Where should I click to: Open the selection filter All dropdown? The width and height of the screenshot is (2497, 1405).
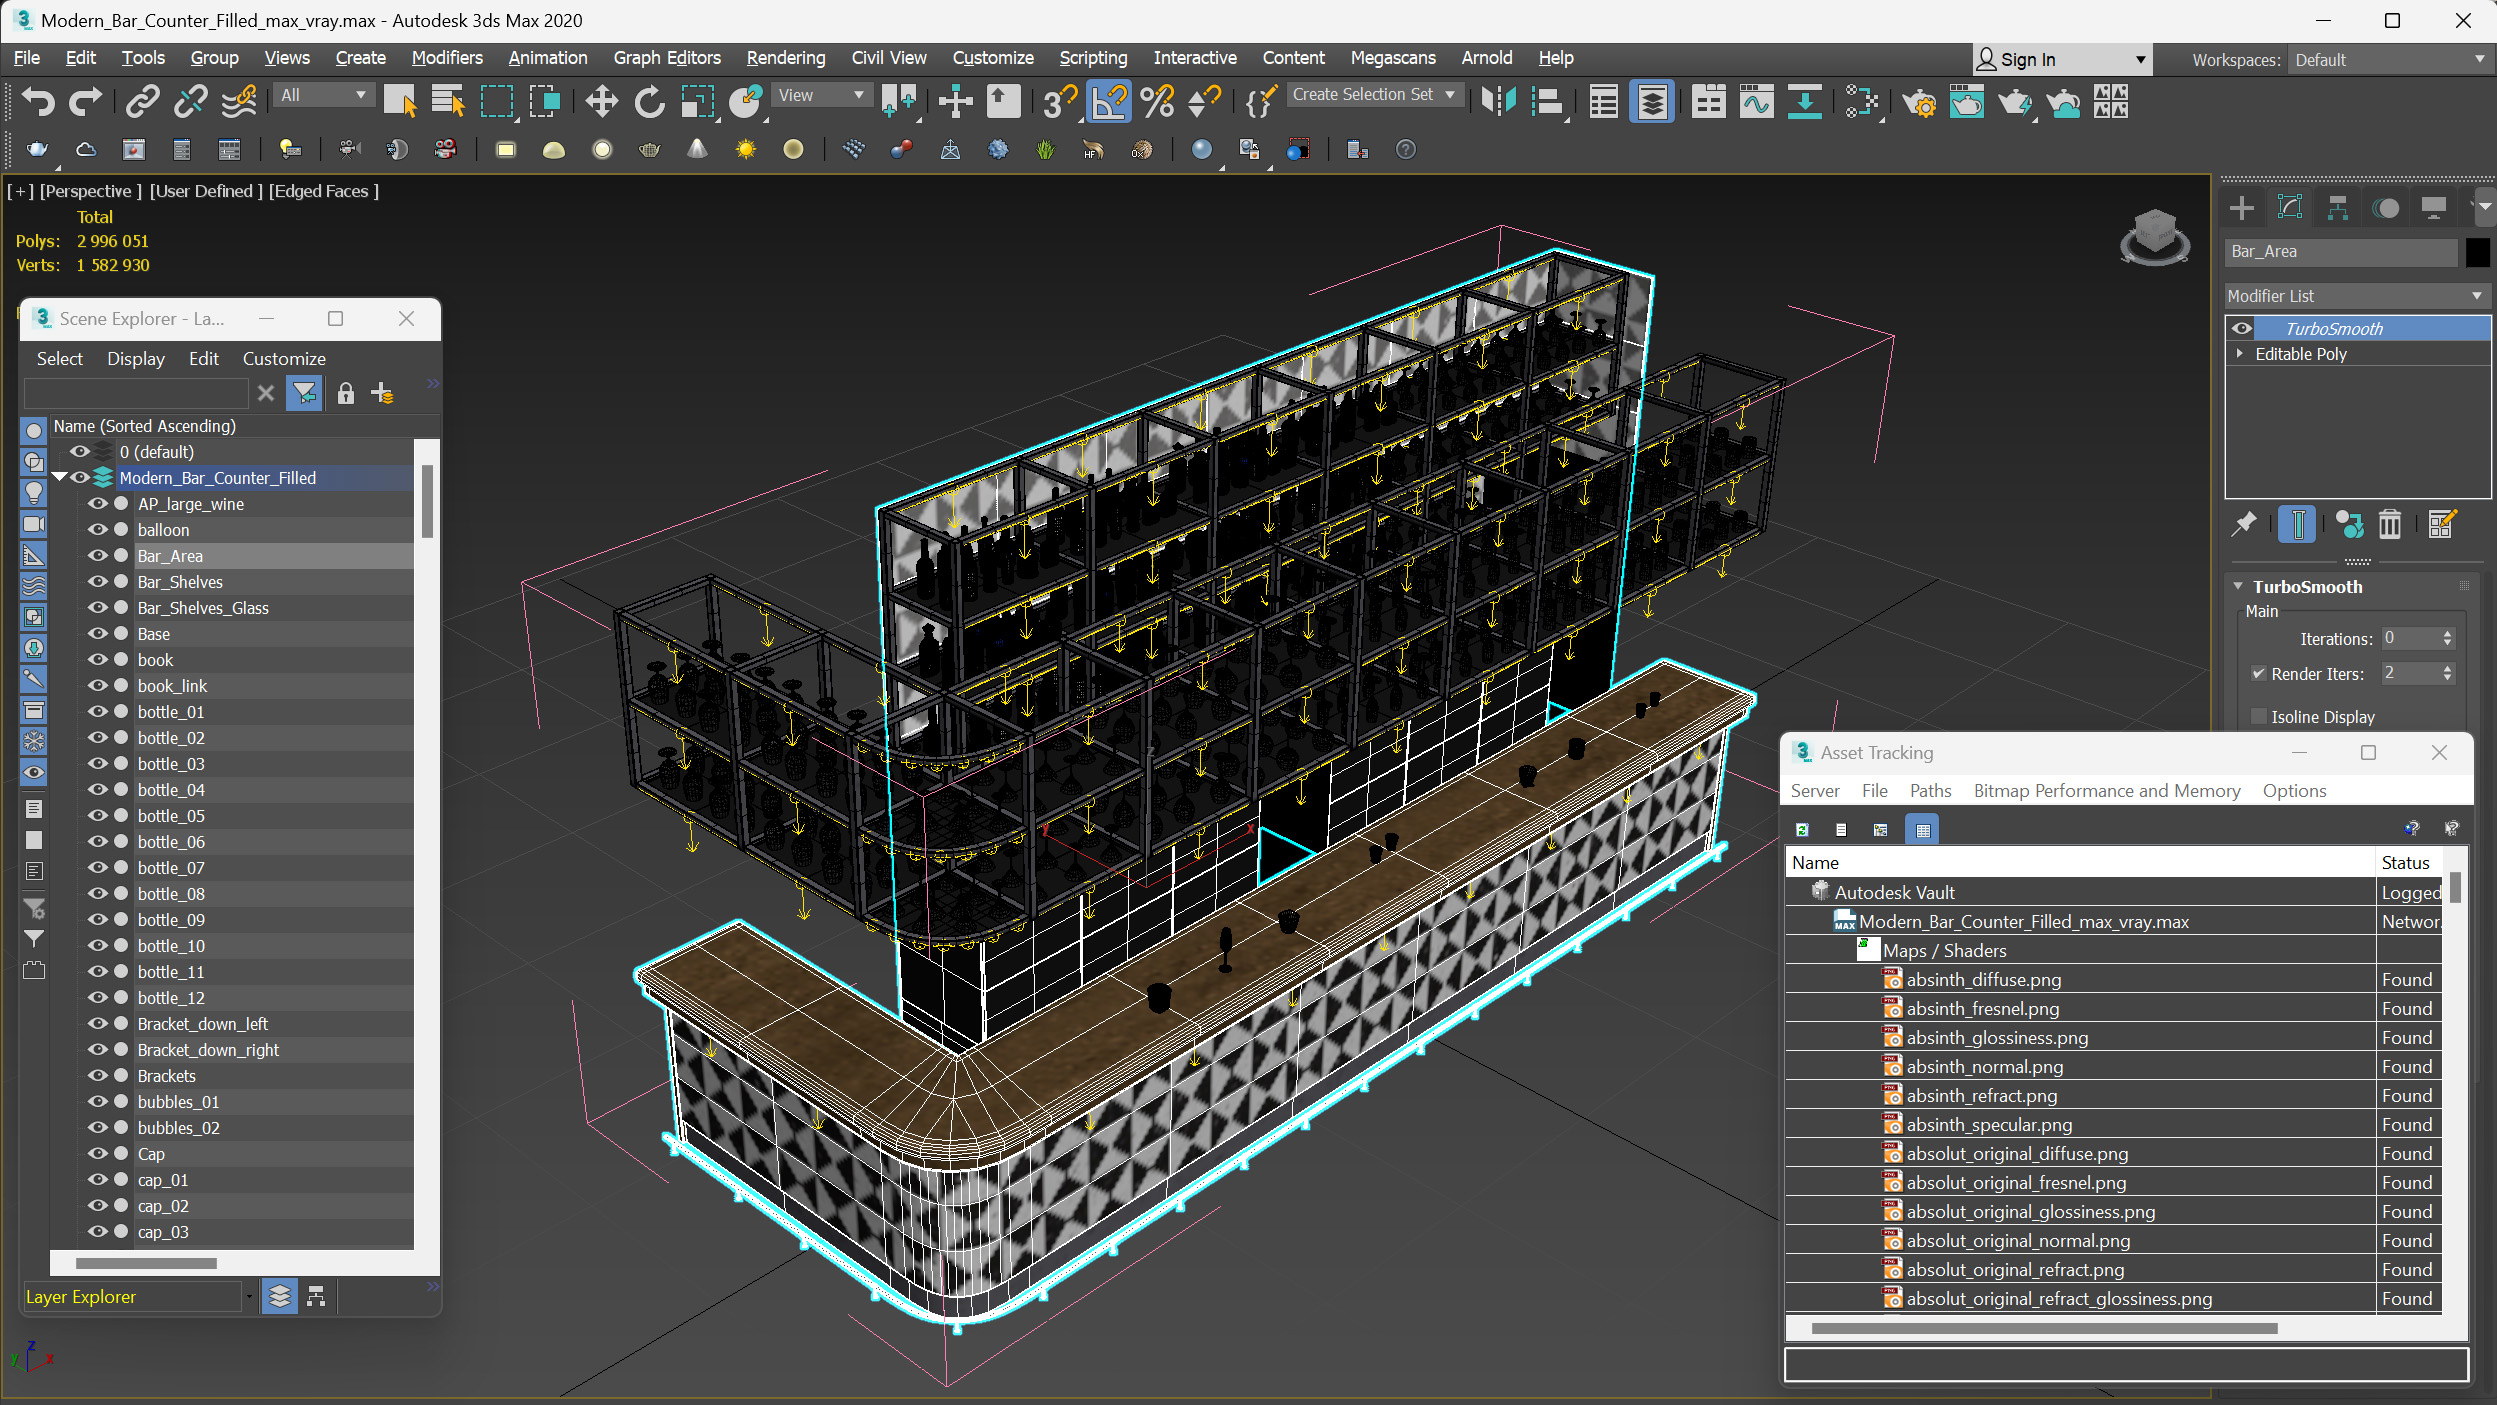[x=323, y=95]
